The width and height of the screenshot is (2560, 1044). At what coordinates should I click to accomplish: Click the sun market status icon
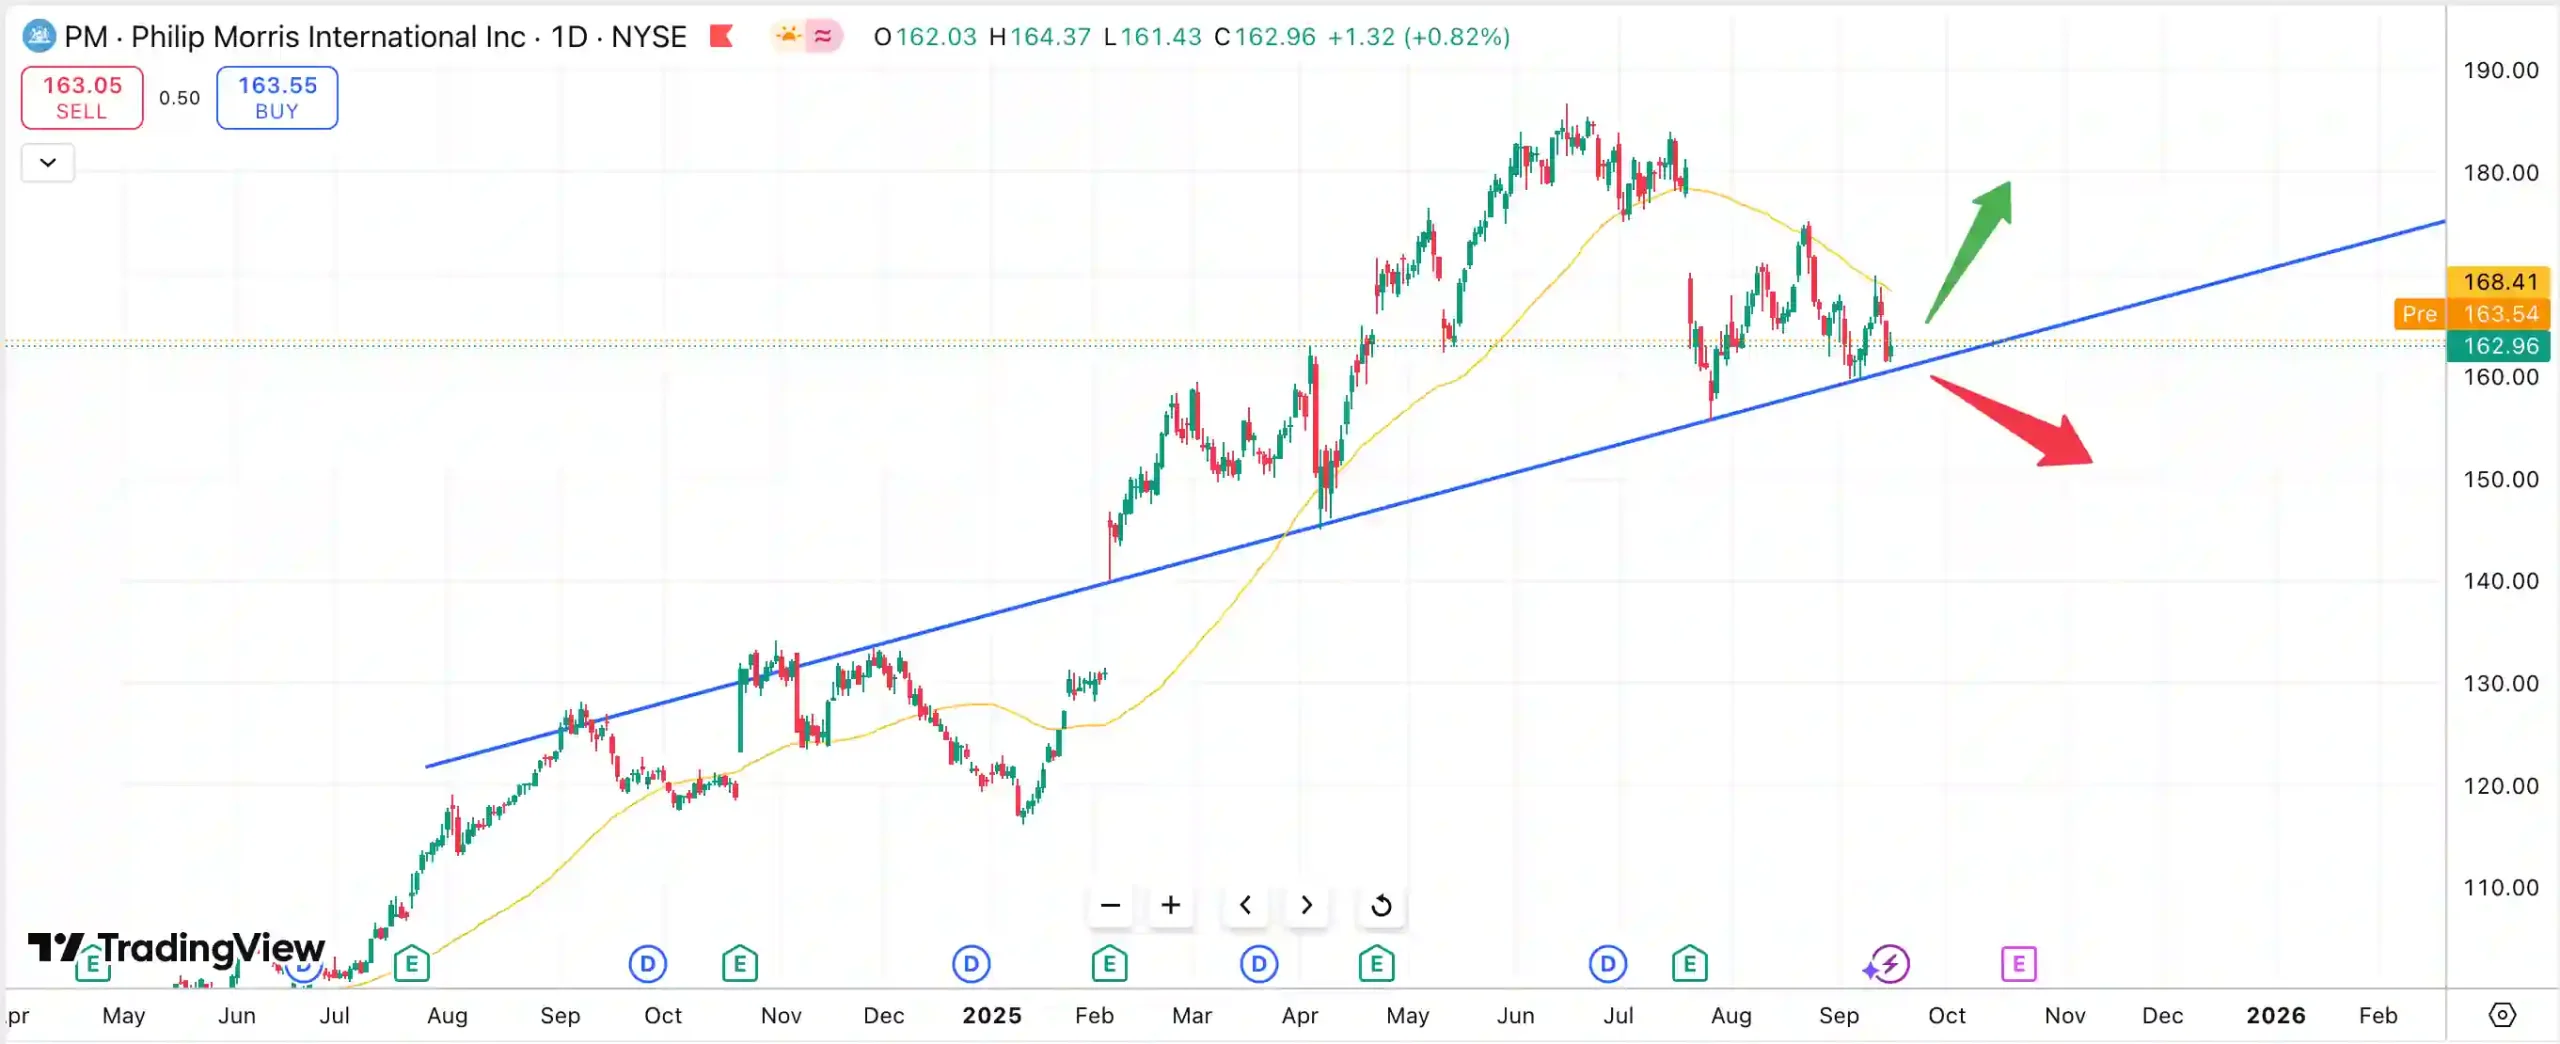pos(788,37)
